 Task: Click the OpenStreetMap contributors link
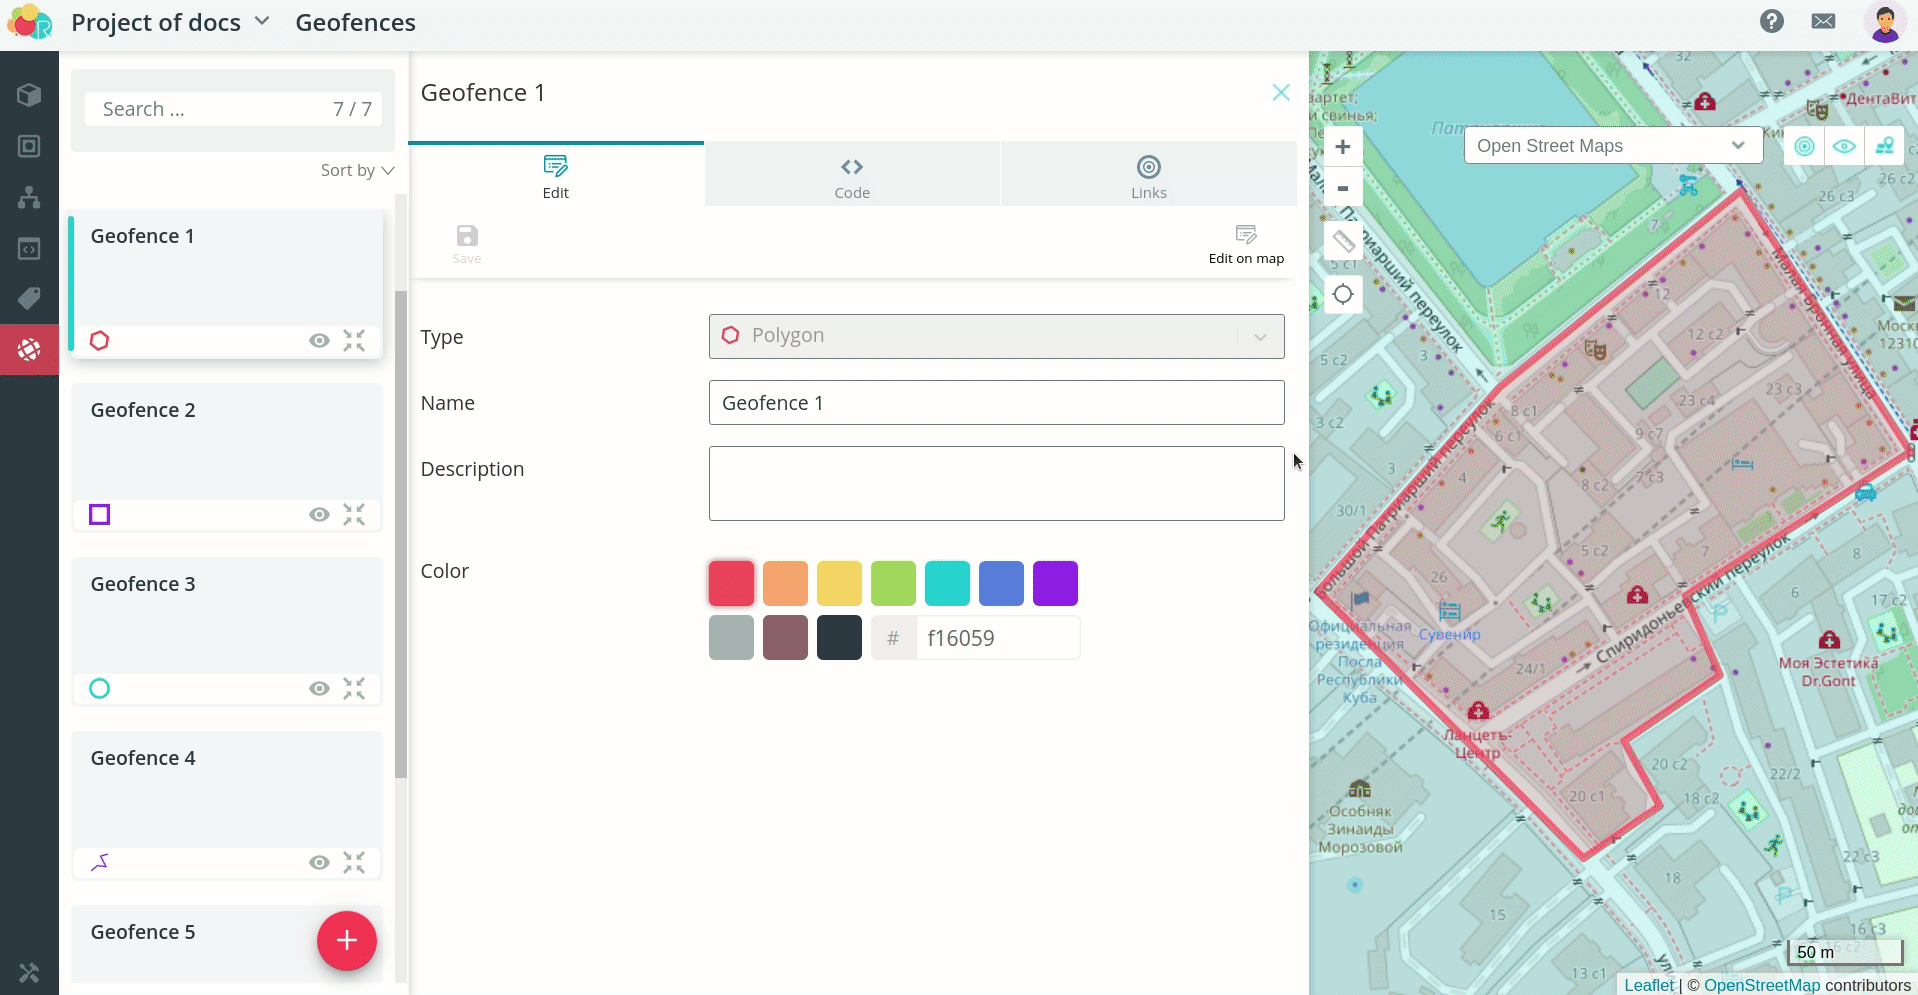pyautogui.click(x=1761, y=985)
